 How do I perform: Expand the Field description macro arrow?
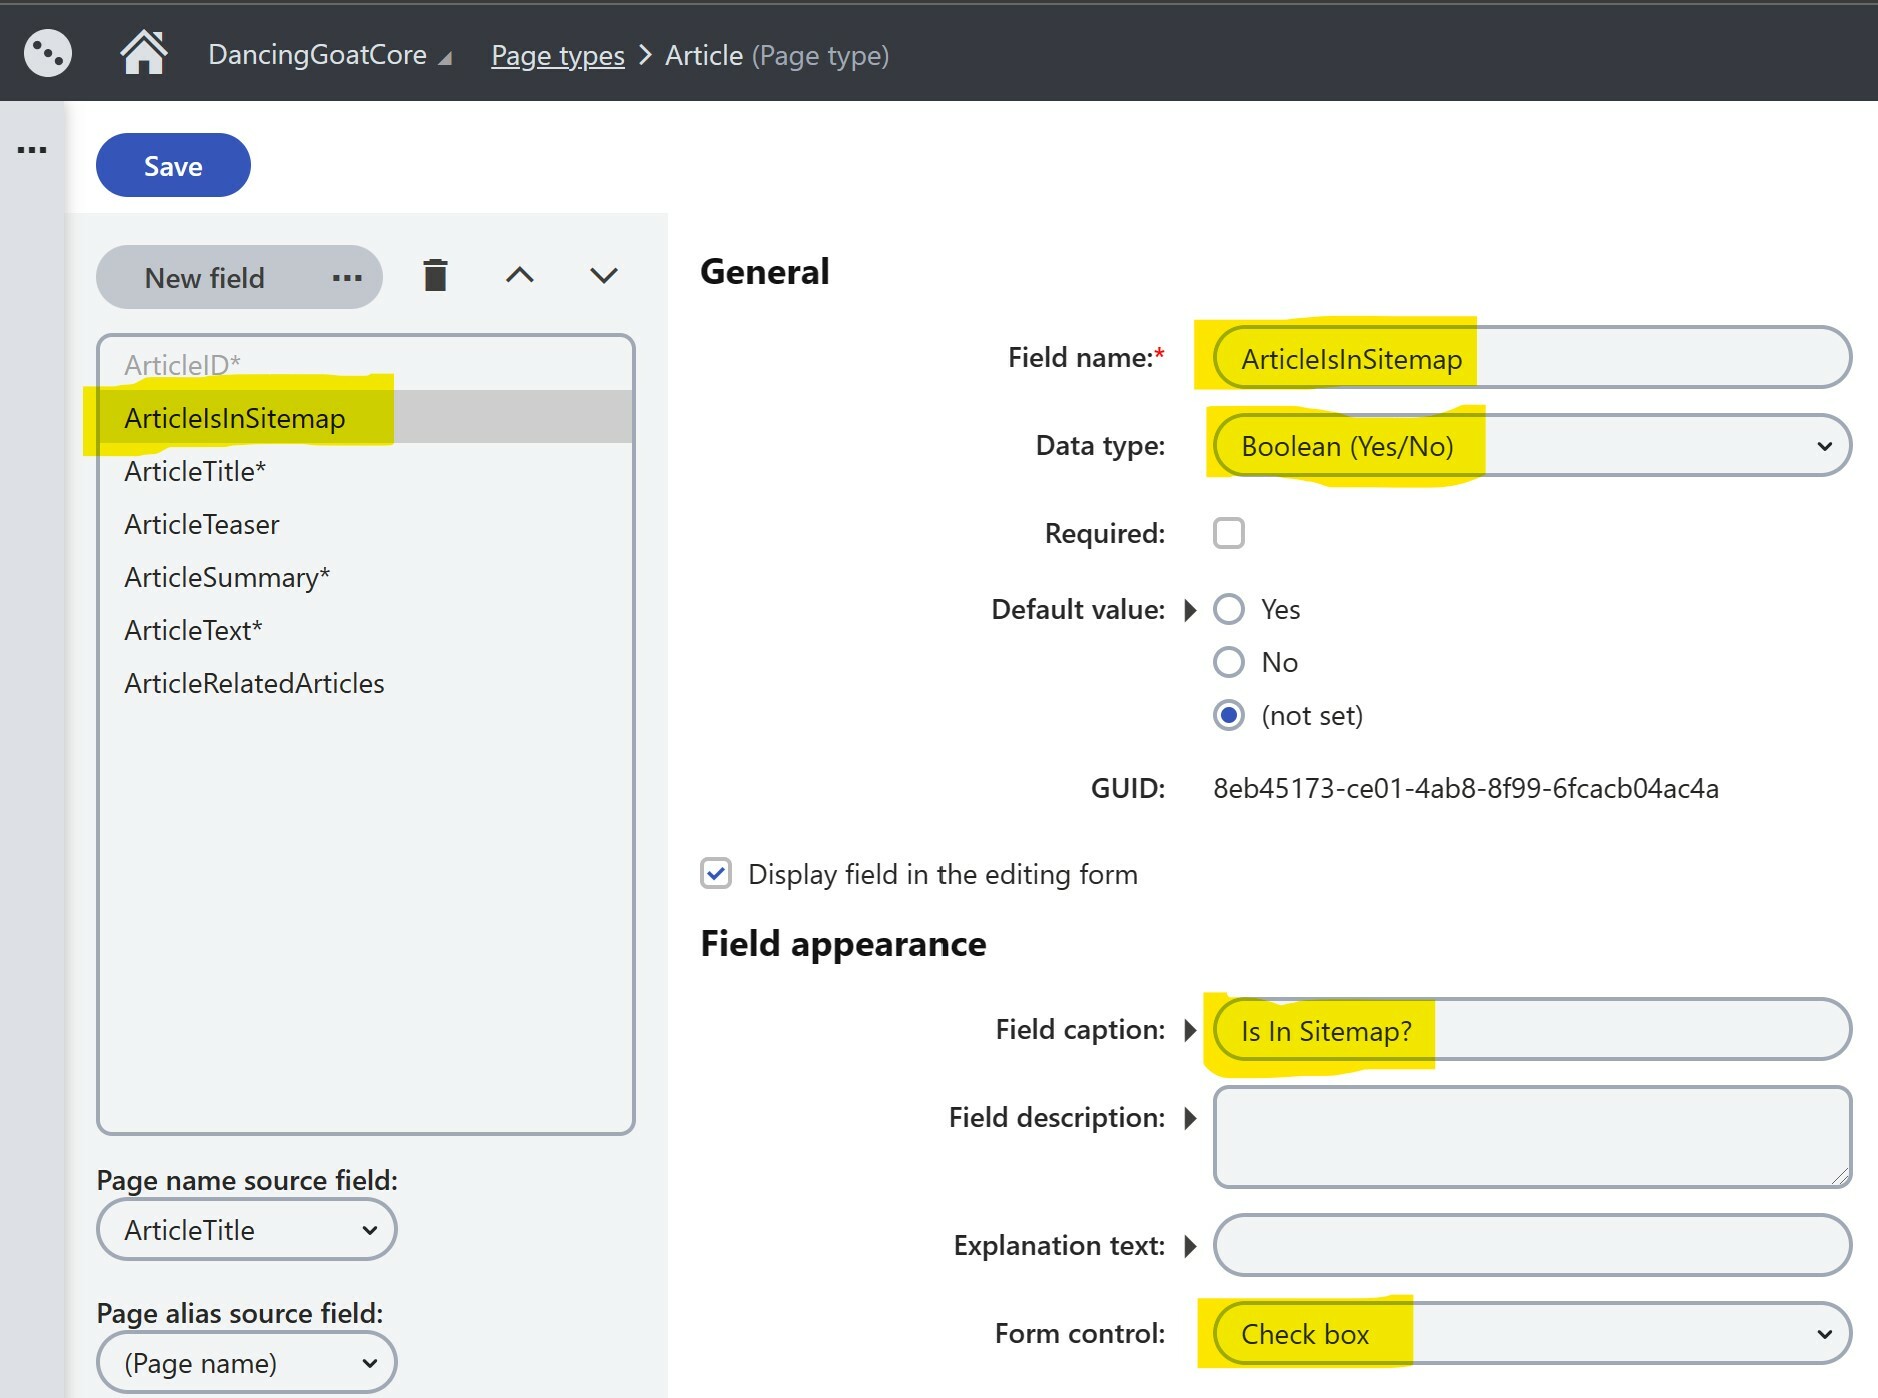click(1190, 1118)
